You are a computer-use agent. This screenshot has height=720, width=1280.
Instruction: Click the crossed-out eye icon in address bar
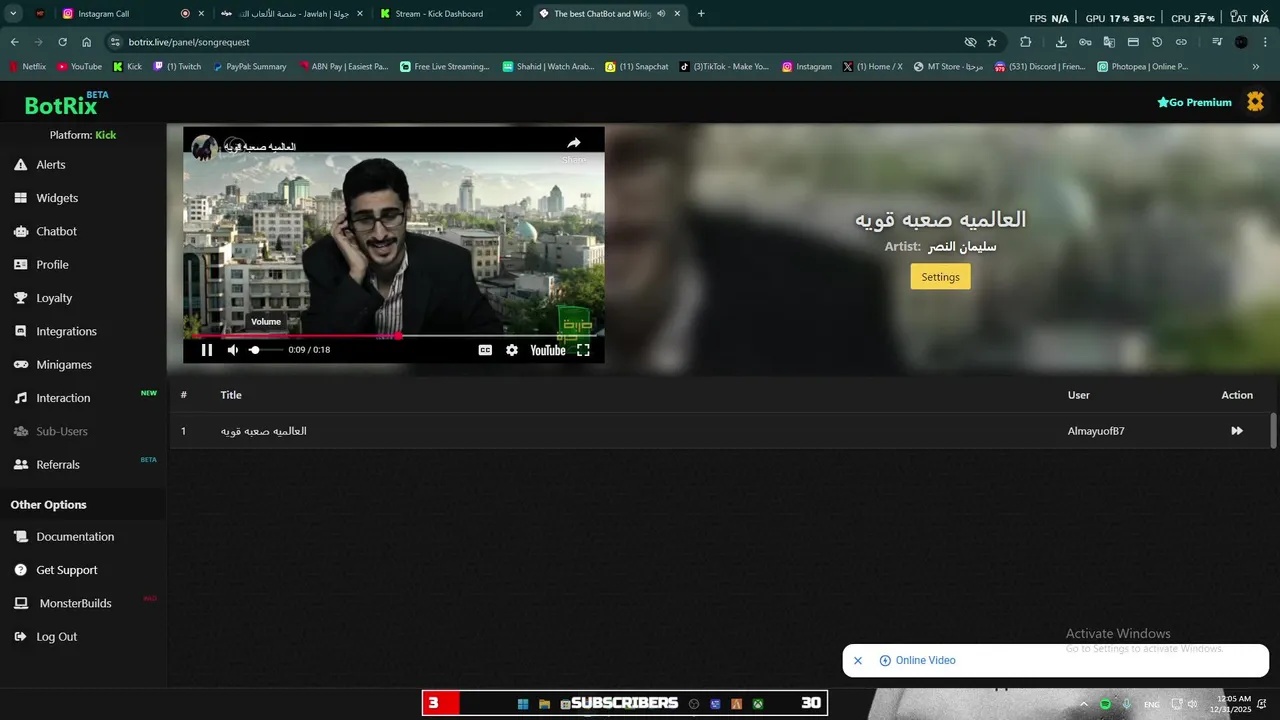970,42
